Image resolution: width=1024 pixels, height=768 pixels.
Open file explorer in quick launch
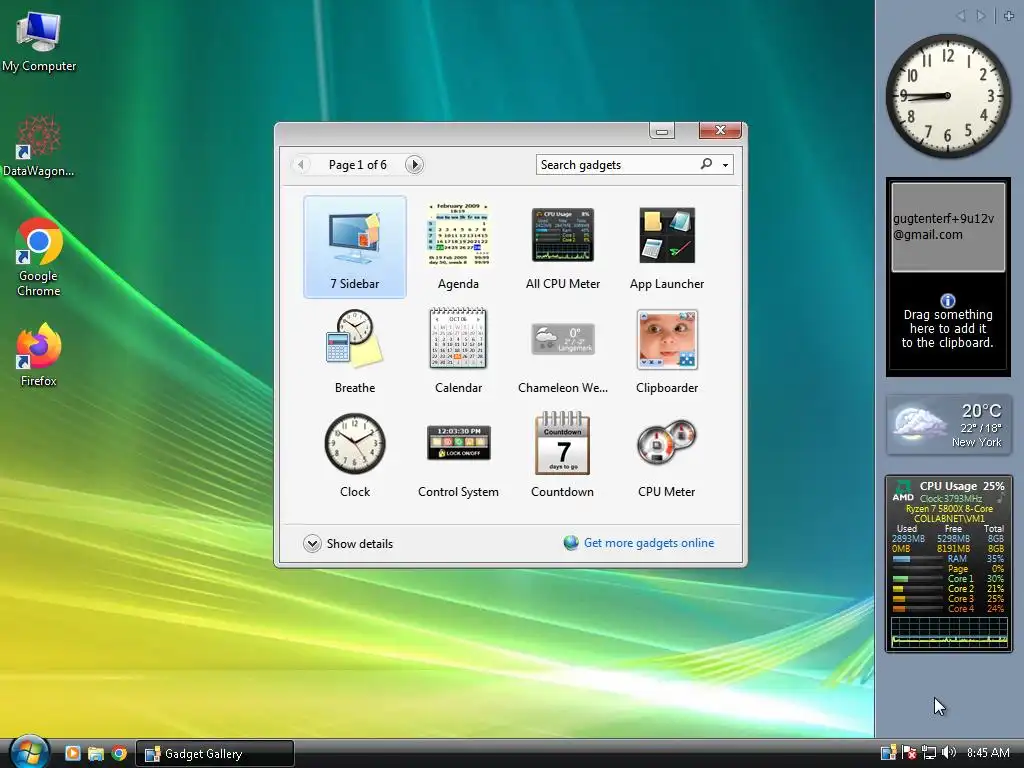click(x=96, y=753)
